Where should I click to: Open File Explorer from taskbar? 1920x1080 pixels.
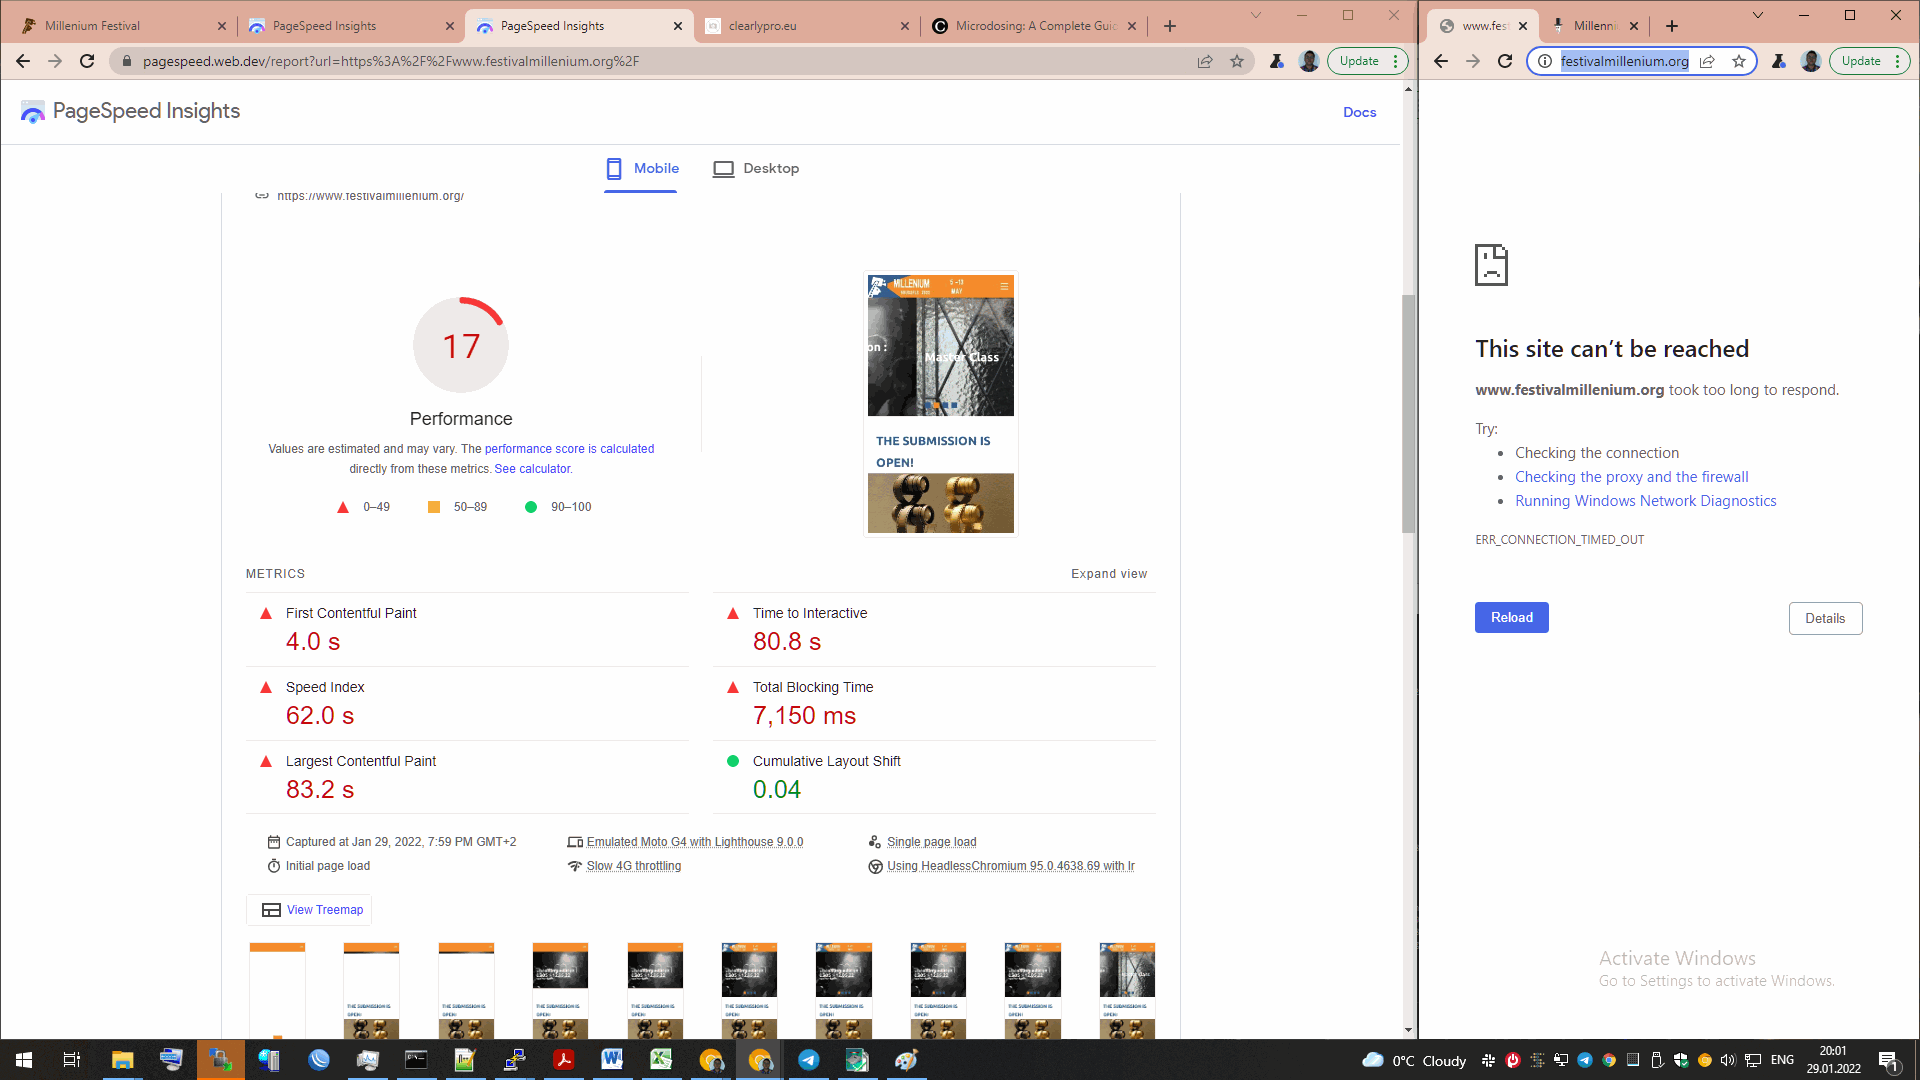(x=122, y=1060)
